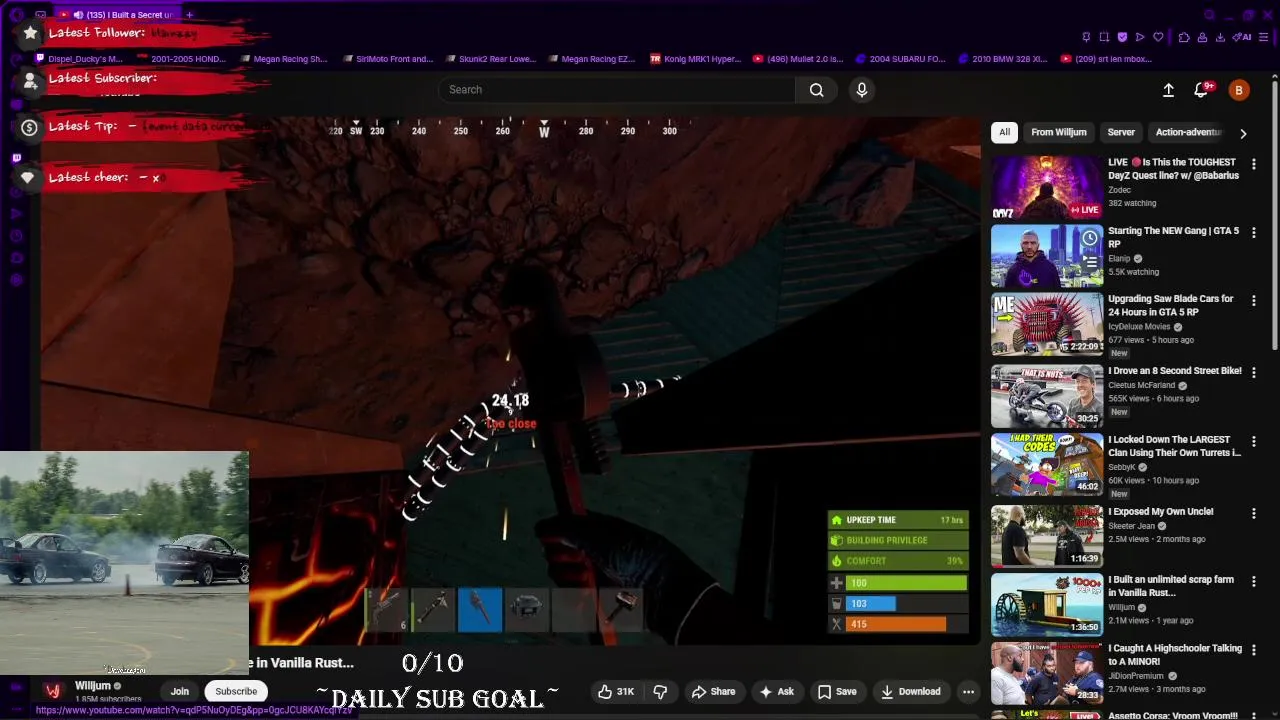The width and height of the screenshot is (1280, 720).
Task: Save the video to a playlist
Action: point(837,691)
